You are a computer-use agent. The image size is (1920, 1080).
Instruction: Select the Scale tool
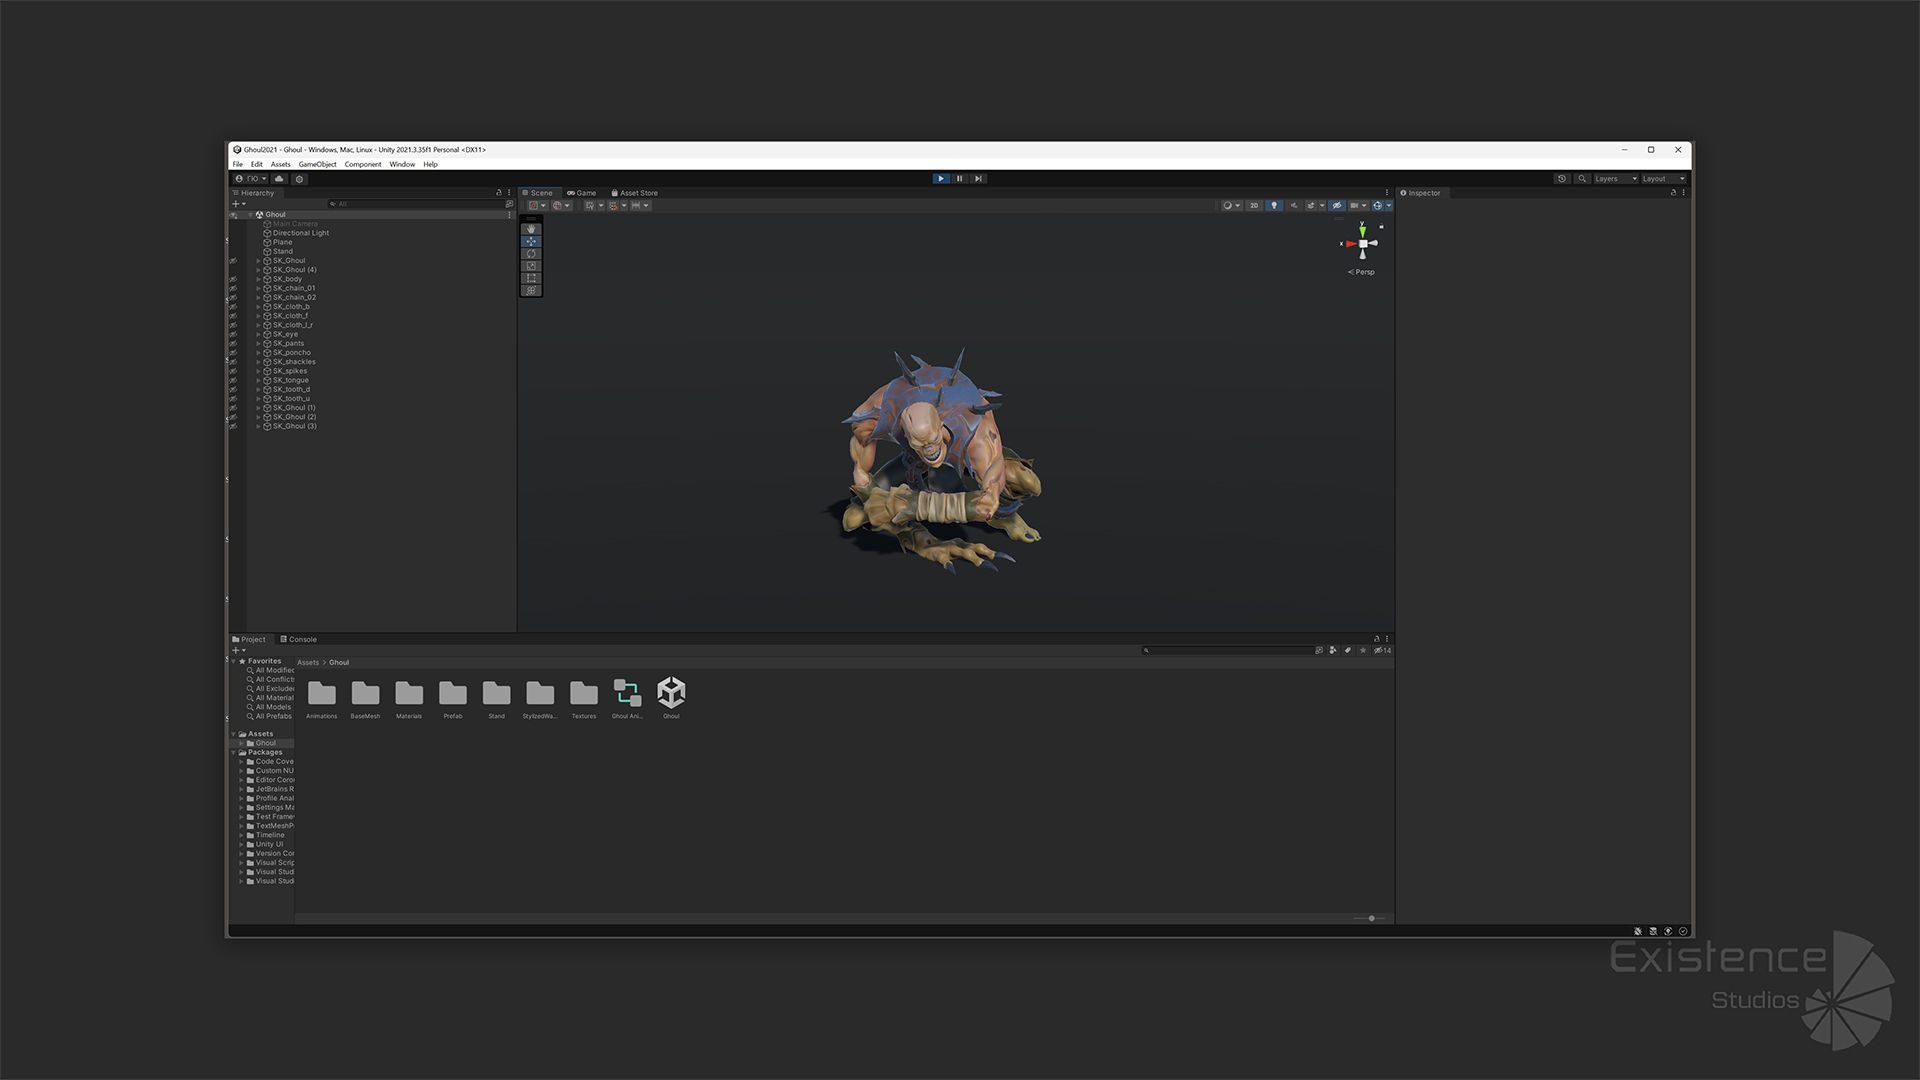[531, 266]
